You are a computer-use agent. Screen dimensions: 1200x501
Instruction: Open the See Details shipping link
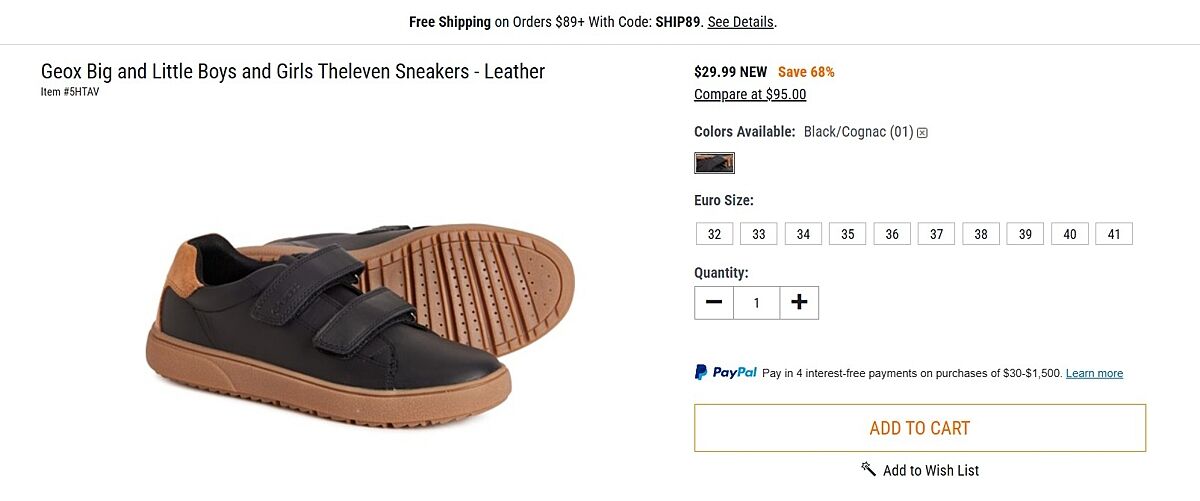point(740,22)
